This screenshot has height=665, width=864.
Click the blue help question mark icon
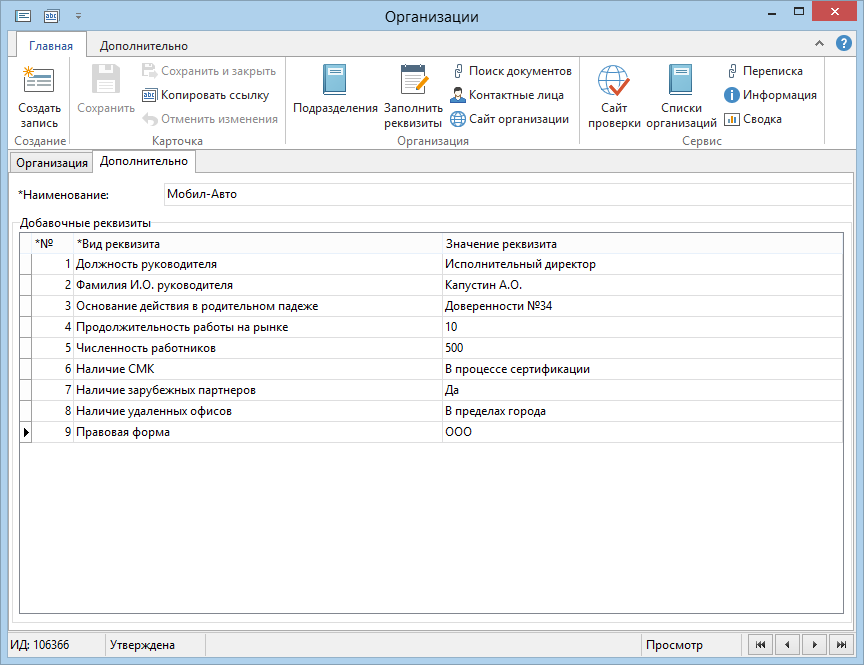[x=843, y=43]
